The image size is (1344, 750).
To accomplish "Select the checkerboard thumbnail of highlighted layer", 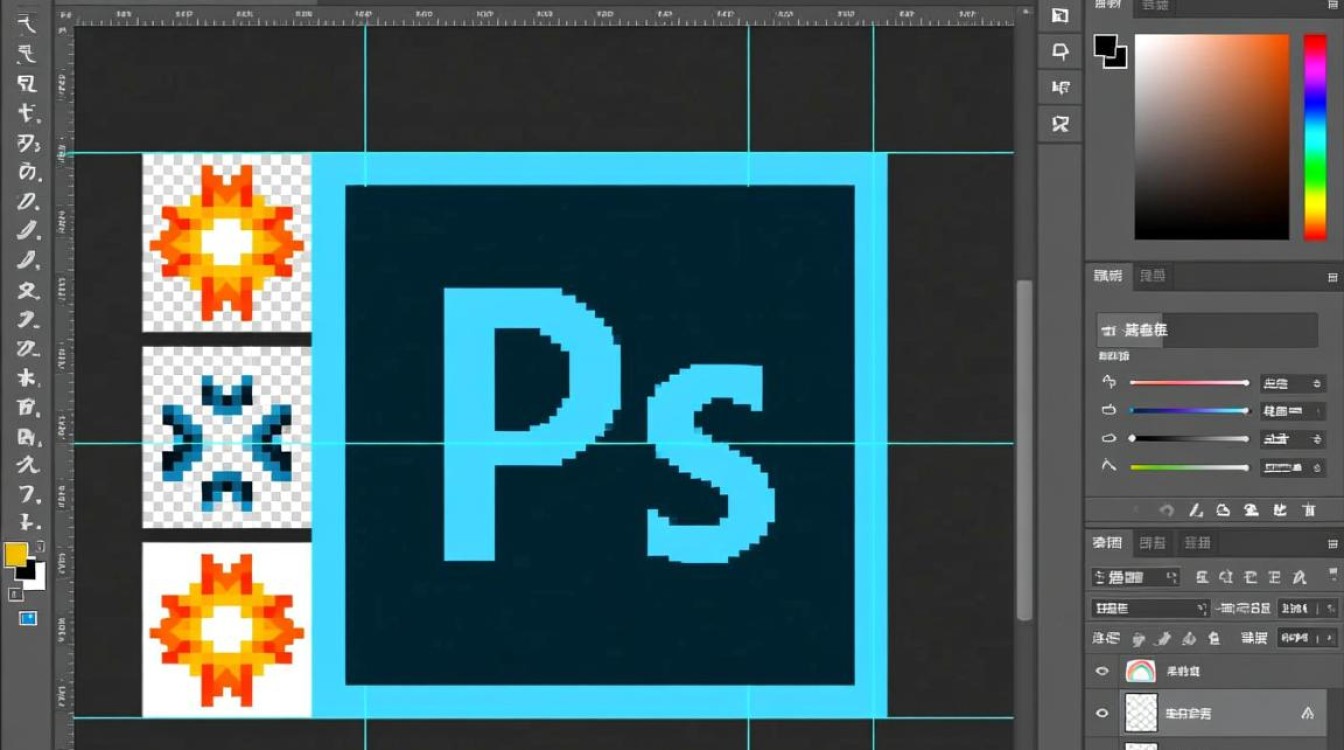I will point(1141,713).
